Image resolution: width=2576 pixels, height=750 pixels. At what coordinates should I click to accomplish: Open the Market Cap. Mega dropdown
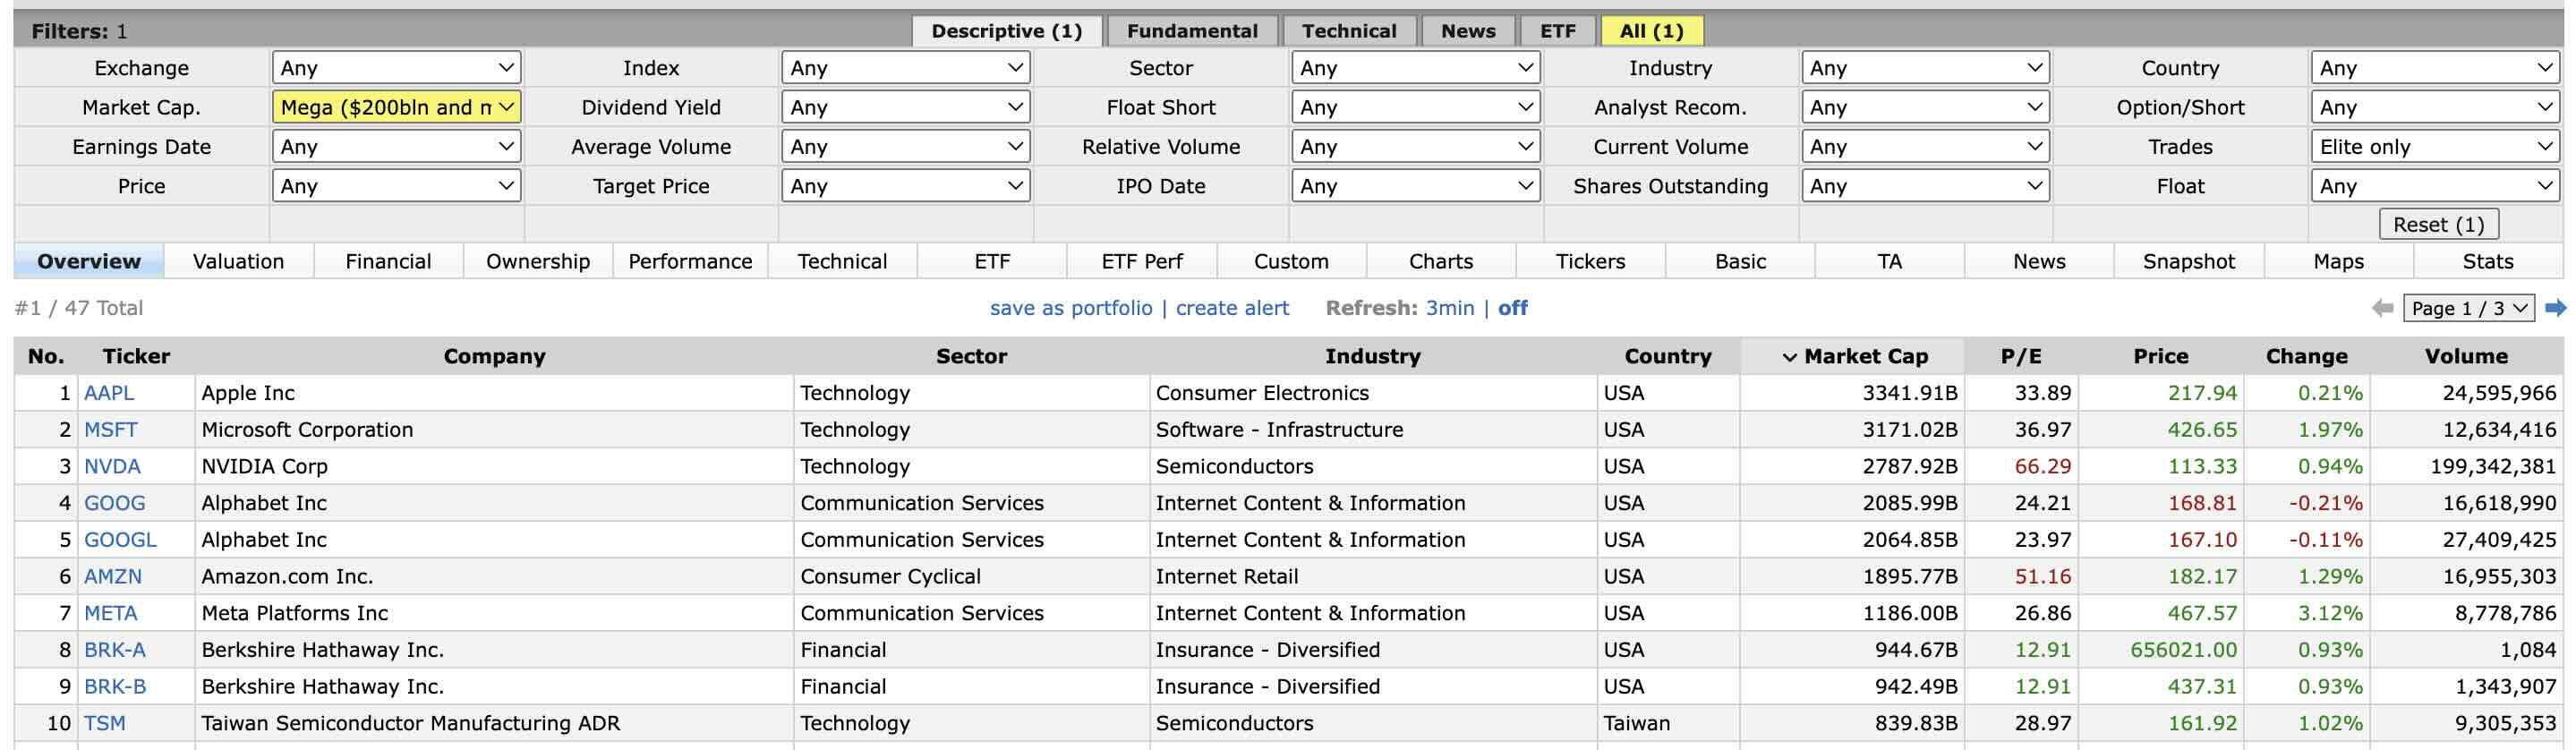coord(397,107)
